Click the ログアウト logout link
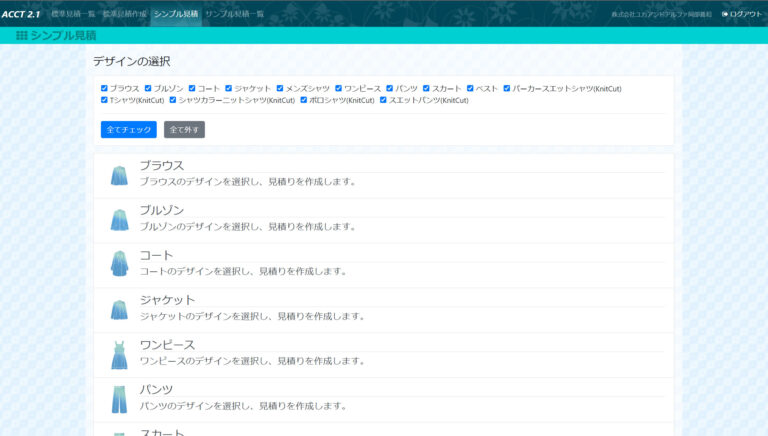The width and height of the screenshot is (768, 436). coord(742,14)
